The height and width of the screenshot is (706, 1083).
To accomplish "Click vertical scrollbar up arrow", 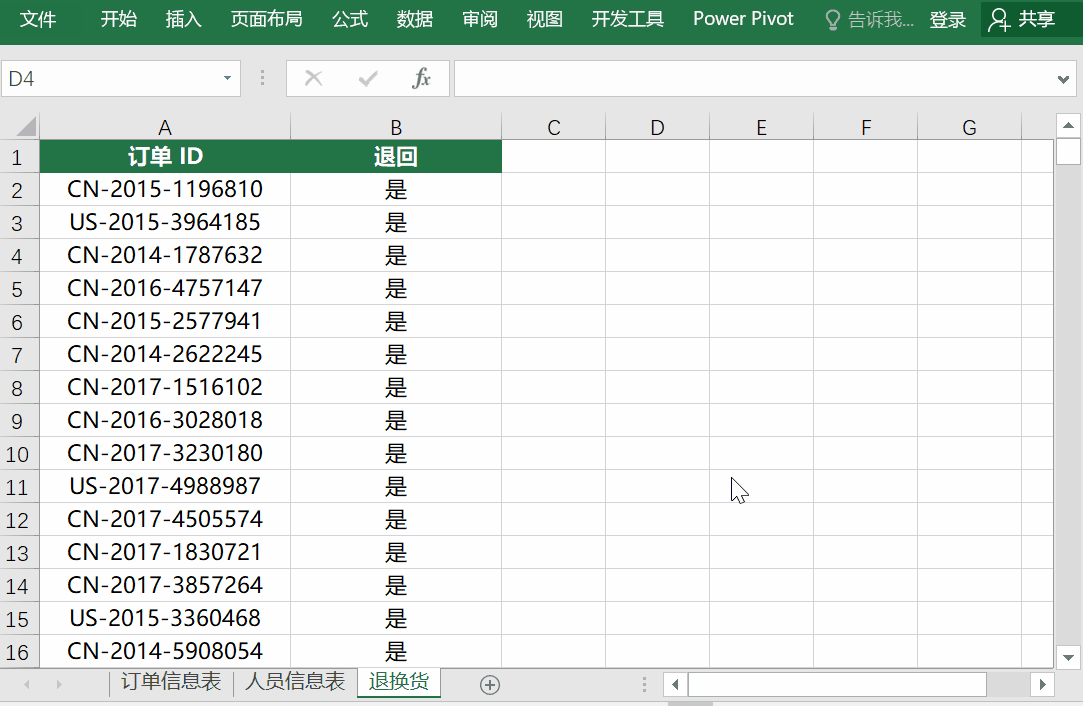I will click(x=1068, y=126).
